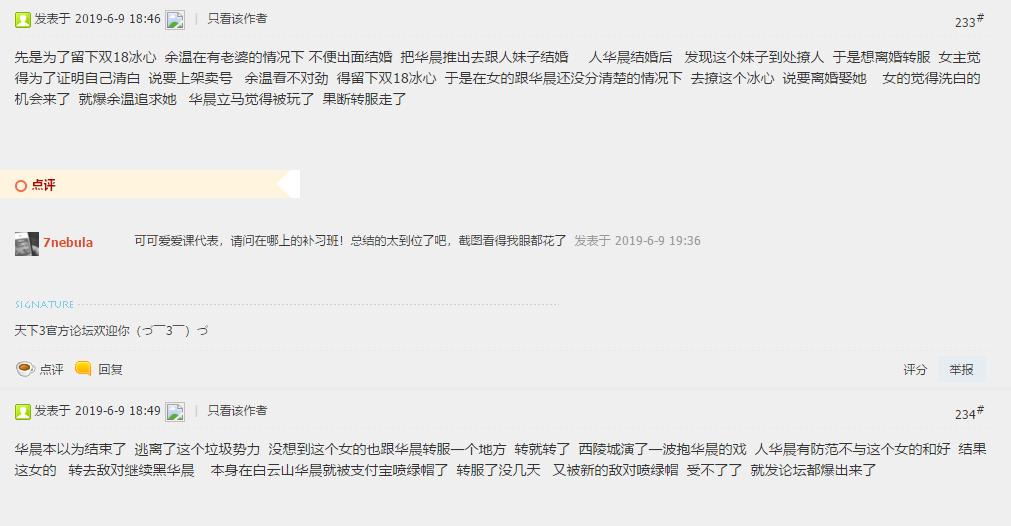Open floor number 233# permalink
The image size is (1011, 526).
click(x=969, y=21)
